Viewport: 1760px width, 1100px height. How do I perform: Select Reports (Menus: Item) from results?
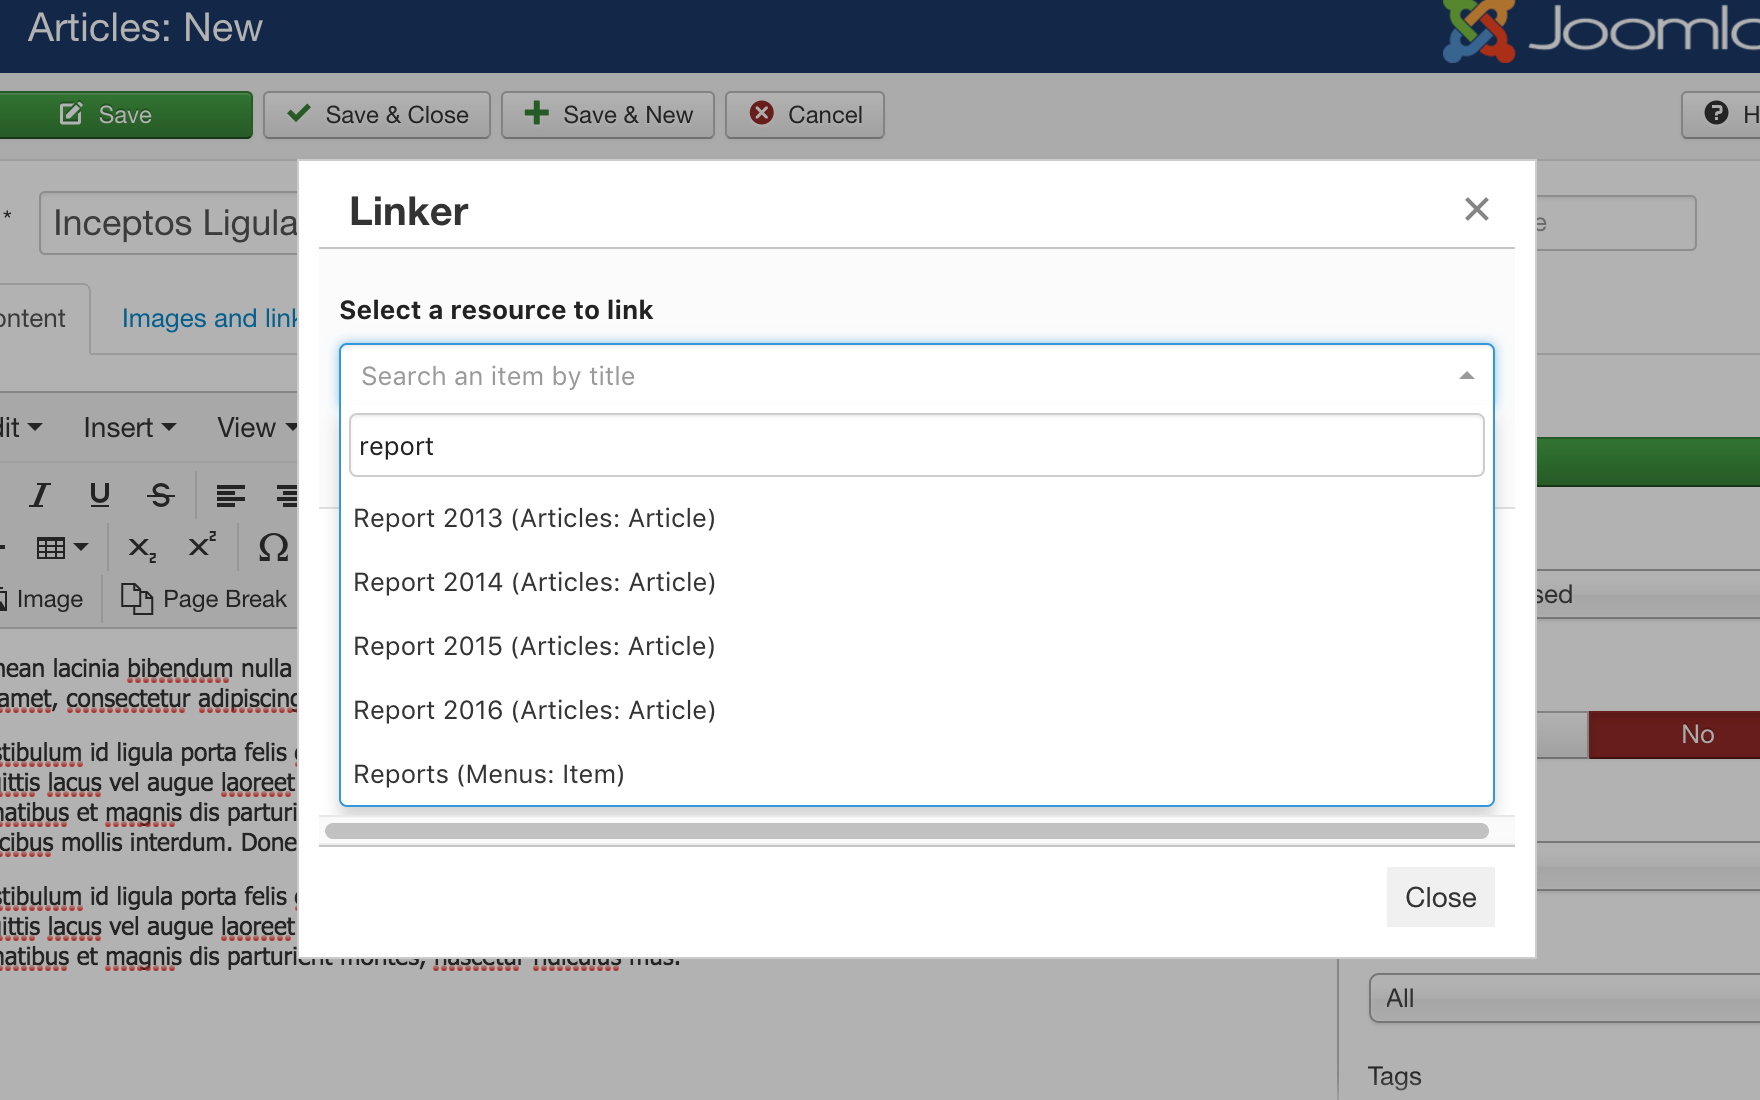tap(489, 774)
